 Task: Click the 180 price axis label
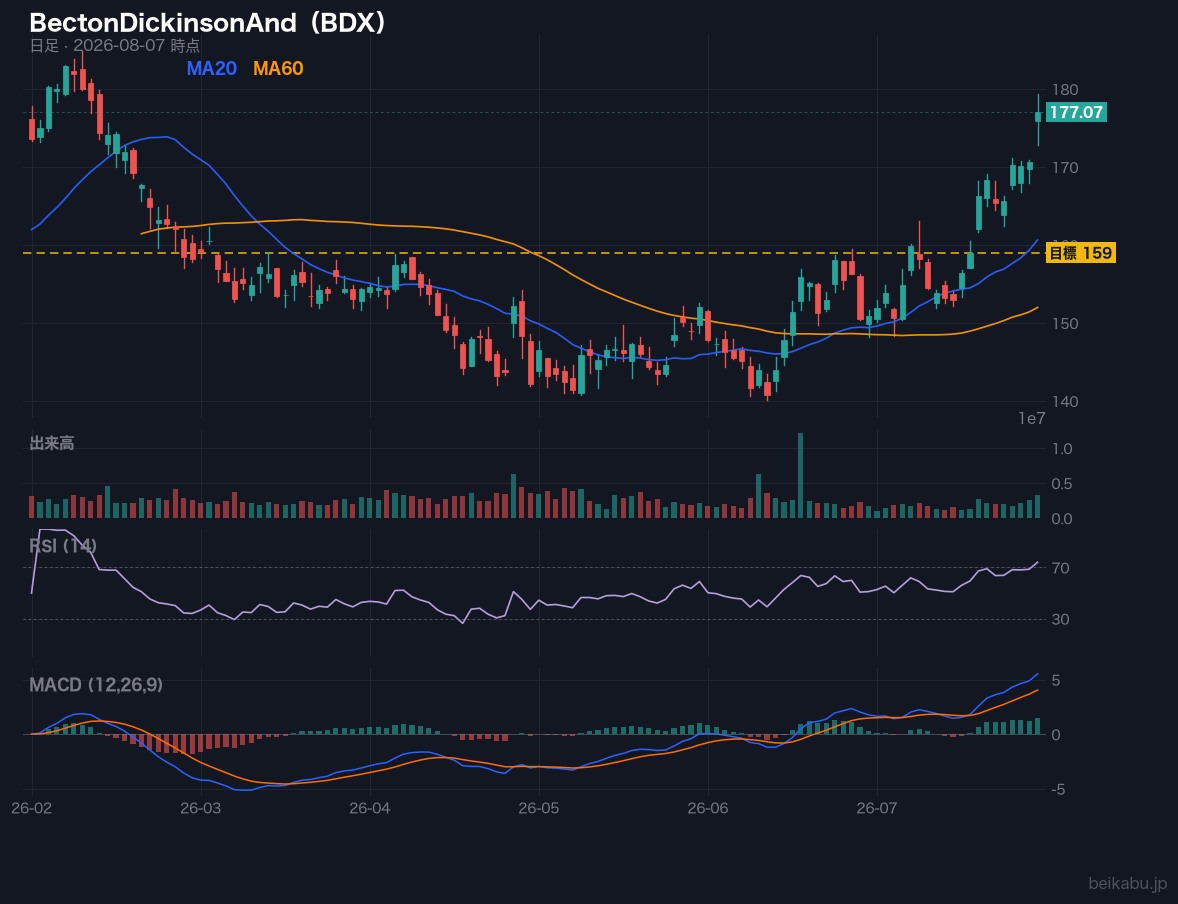point(1065,90)
